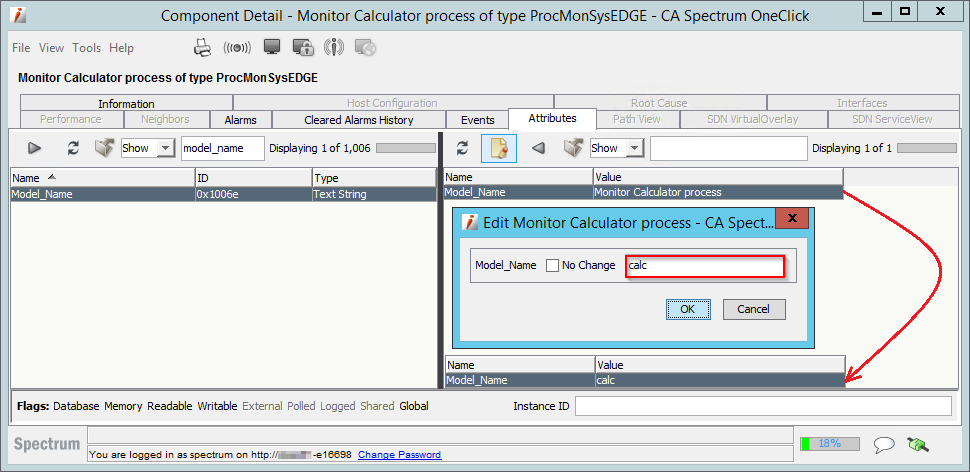Image resolution: width=970 pixels, height=472 pixels.
Task: Click the Model_Name value text field containing calc
Action: click(x=705, y=266)
